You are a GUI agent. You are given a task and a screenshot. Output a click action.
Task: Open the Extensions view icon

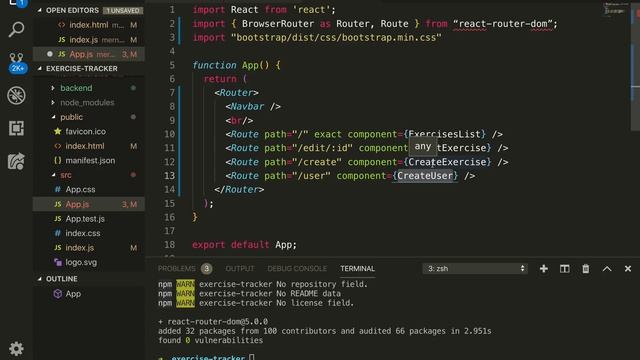[16, 128]
